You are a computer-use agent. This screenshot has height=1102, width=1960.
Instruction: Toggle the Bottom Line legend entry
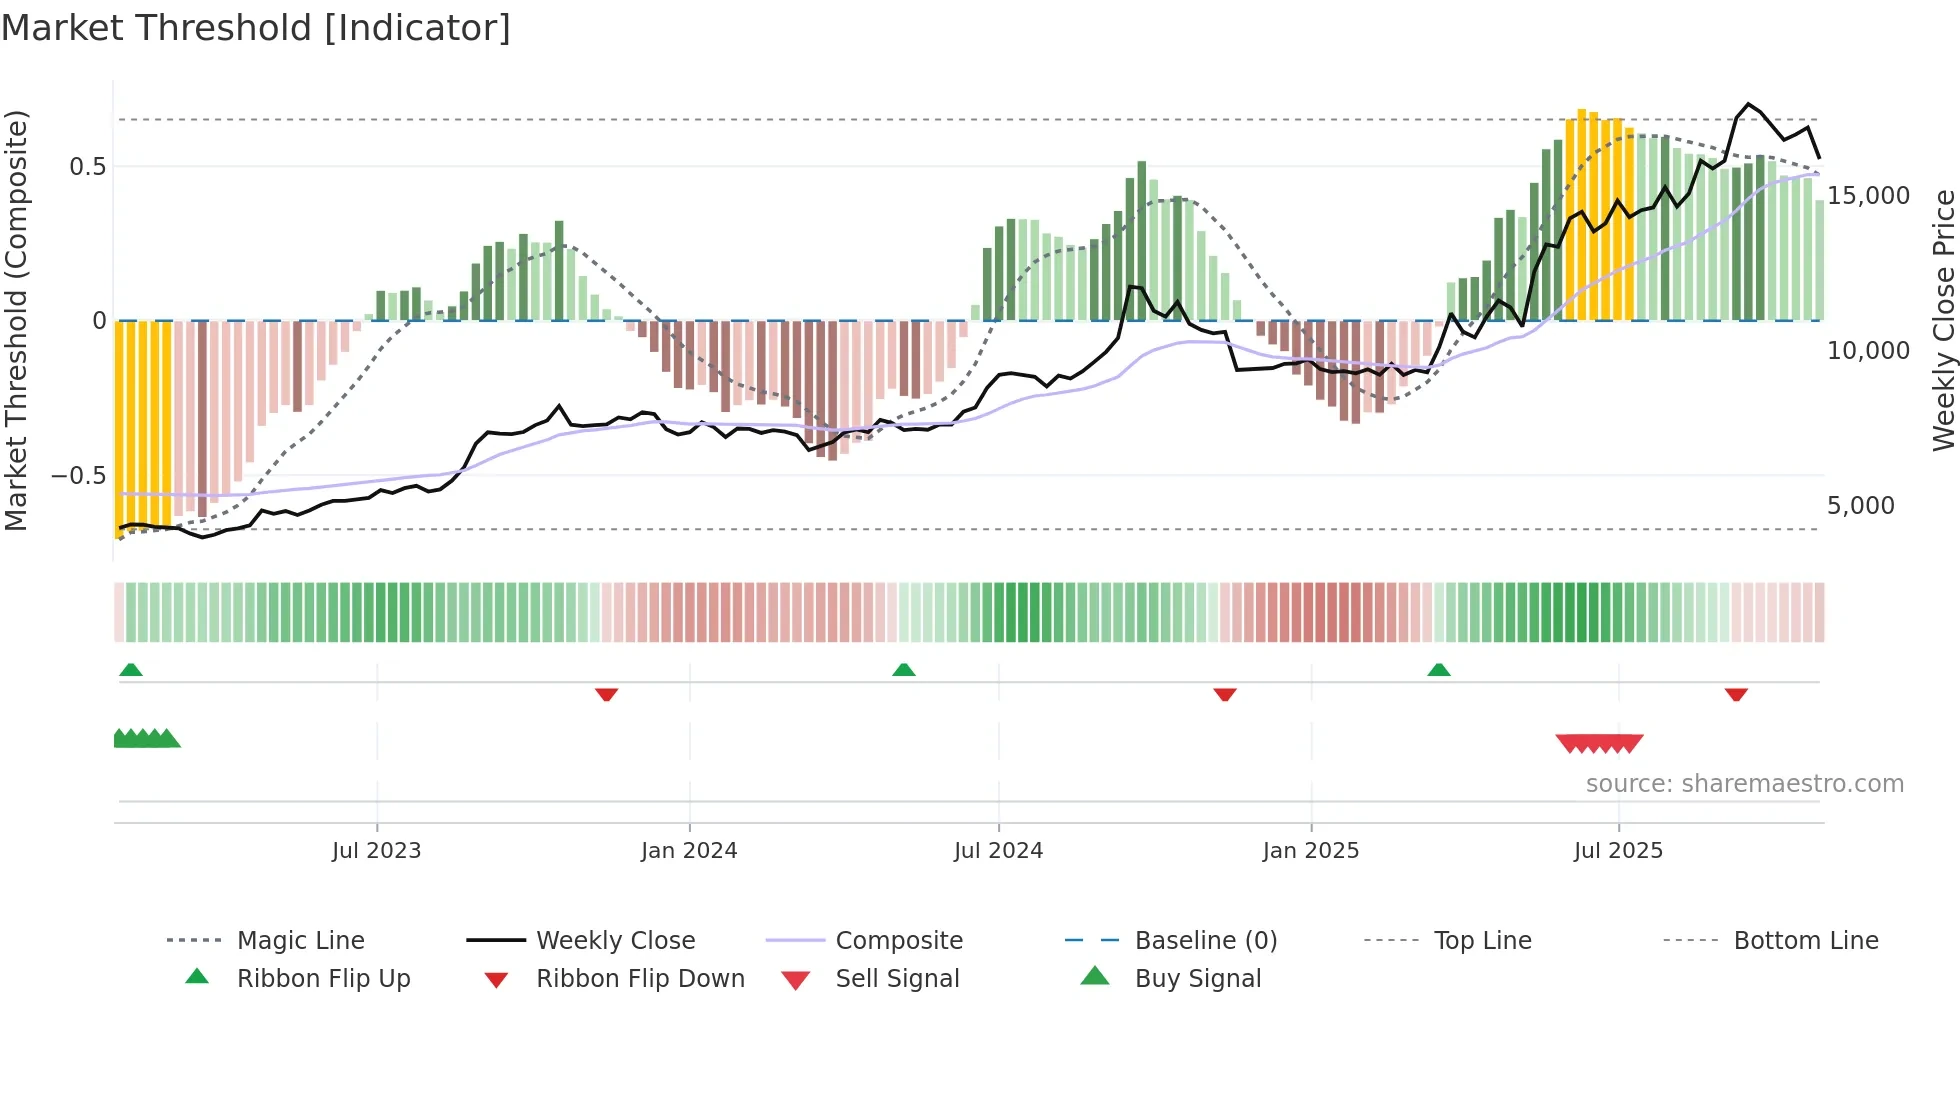click(1805, 941)
